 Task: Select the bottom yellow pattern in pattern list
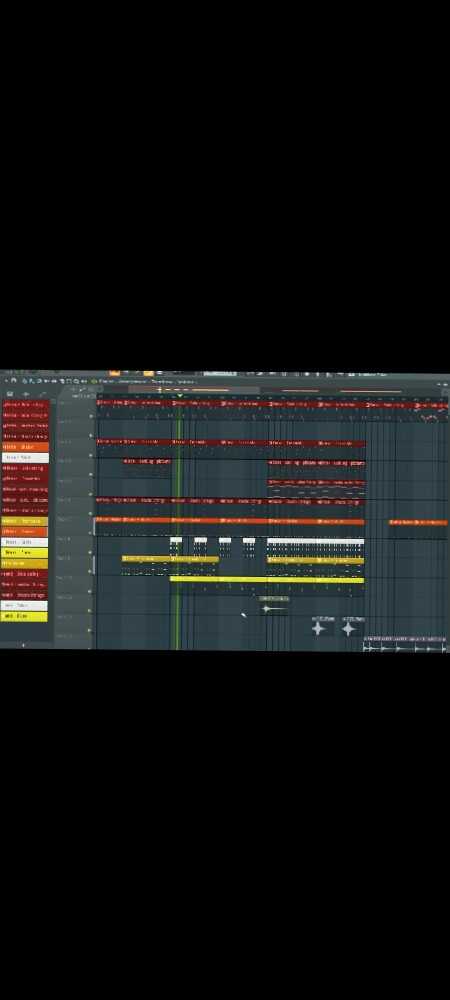(24, 617)
